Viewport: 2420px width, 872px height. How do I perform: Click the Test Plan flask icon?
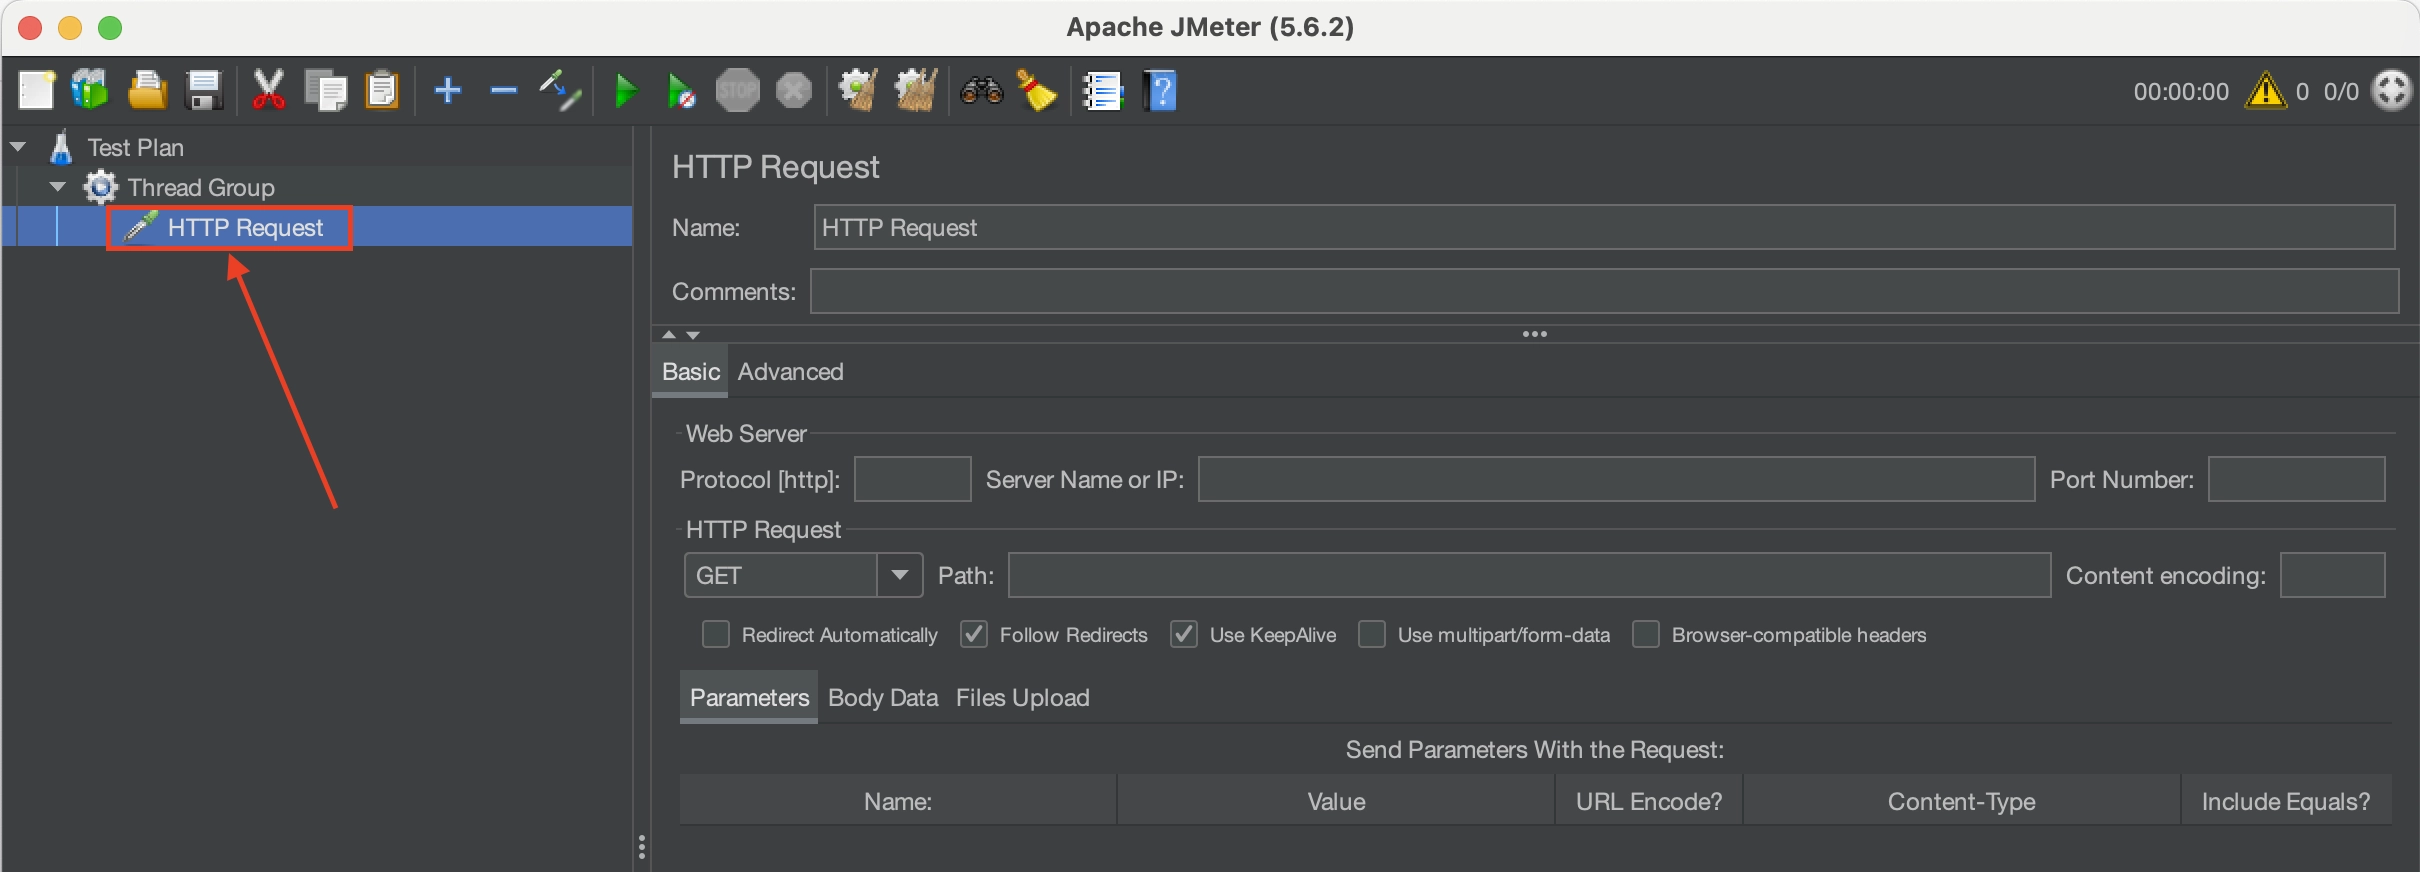[x=61, y=147]
